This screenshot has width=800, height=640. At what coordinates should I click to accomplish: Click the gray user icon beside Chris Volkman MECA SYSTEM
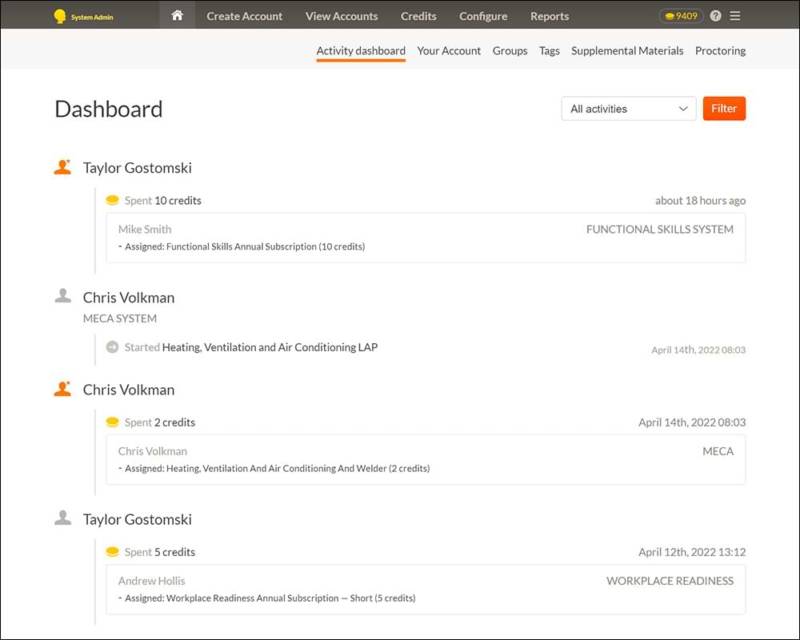coord(63,296)
